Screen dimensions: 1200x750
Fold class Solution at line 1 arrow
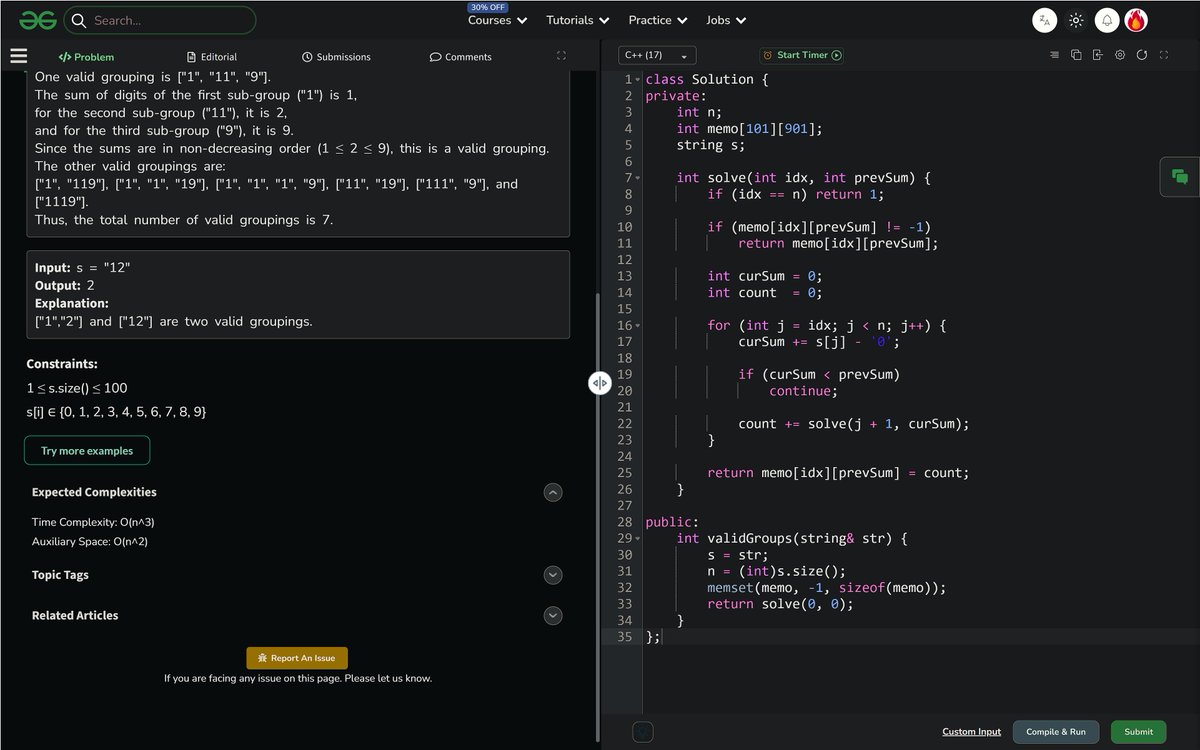click(638, 79)
